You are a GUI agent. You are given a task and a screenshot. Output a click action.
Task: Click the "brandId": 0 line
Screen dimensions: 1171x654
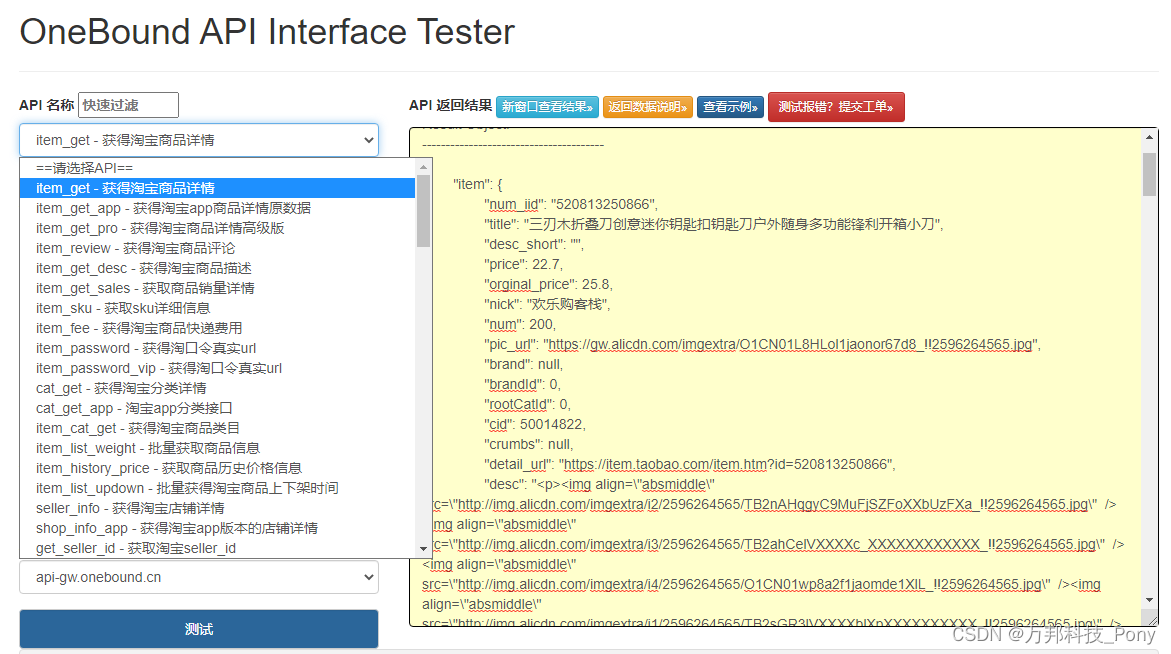click(x=522, y=384)
